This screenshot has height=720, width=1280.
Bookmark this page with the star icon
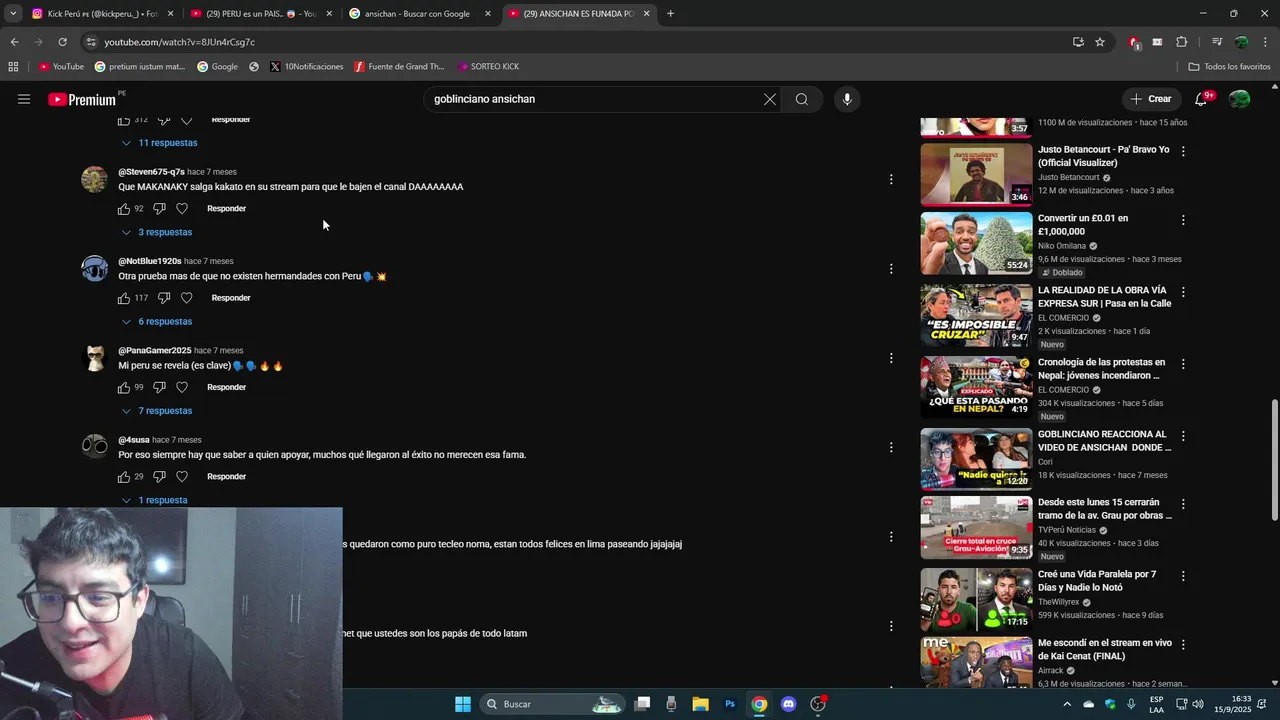click(x=1100, y=42)
